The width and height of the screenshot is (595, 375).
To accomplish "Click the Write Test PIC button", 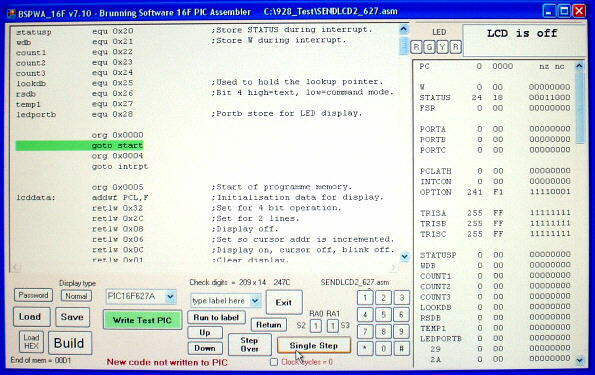I will [142, 320].
